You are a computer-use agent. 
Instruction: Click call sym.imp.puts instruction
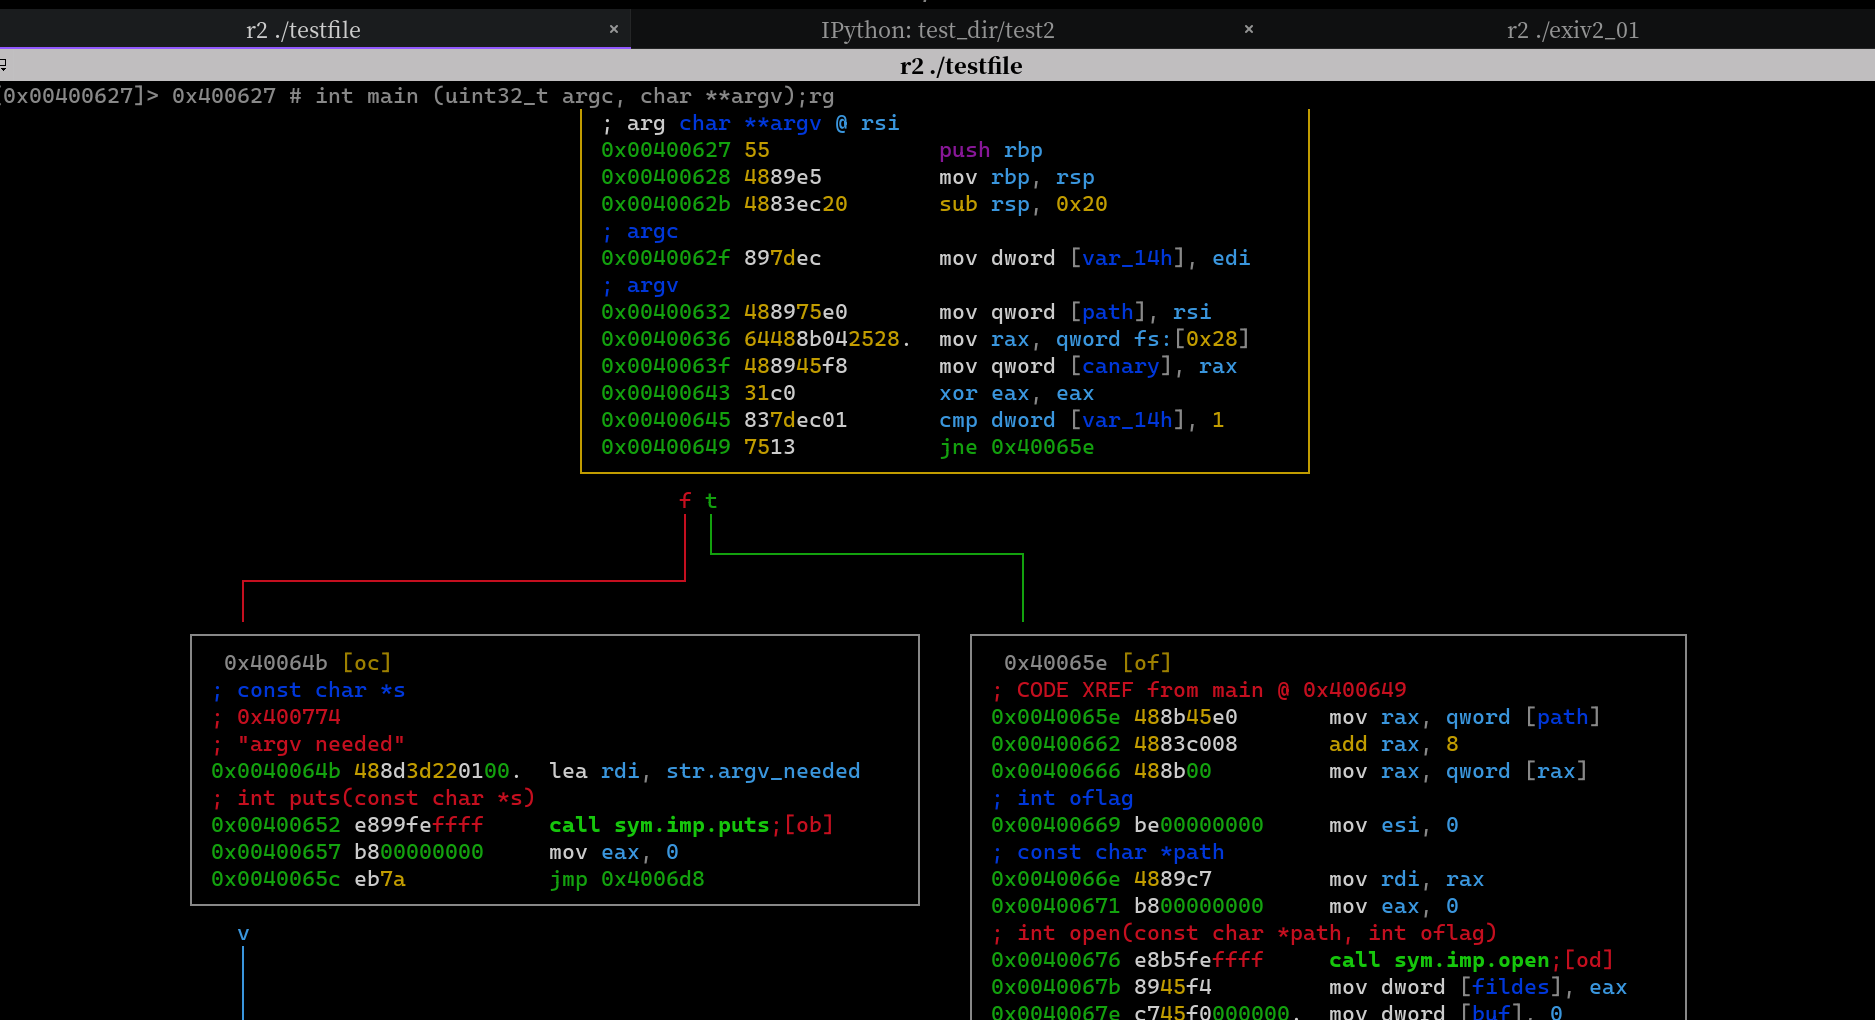click(659, 825)
